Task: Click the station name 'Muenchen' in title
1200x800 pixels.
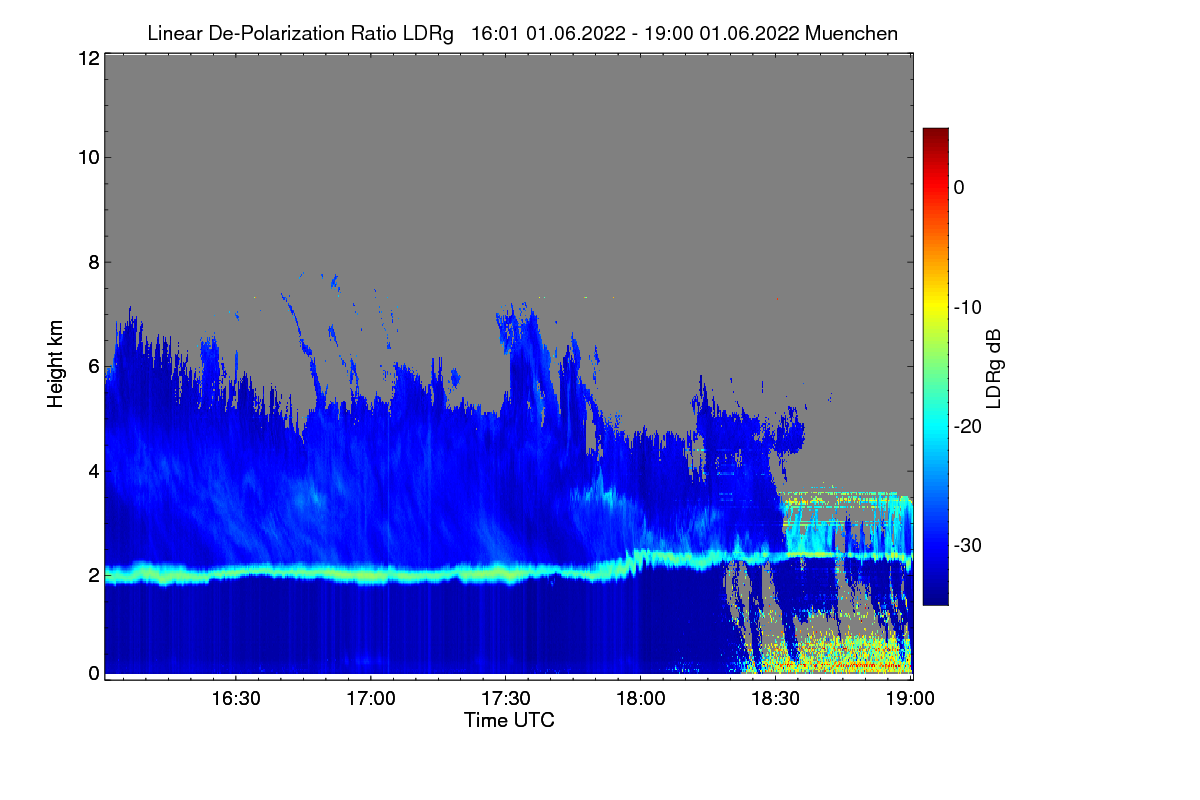Action: click(851, 33)
